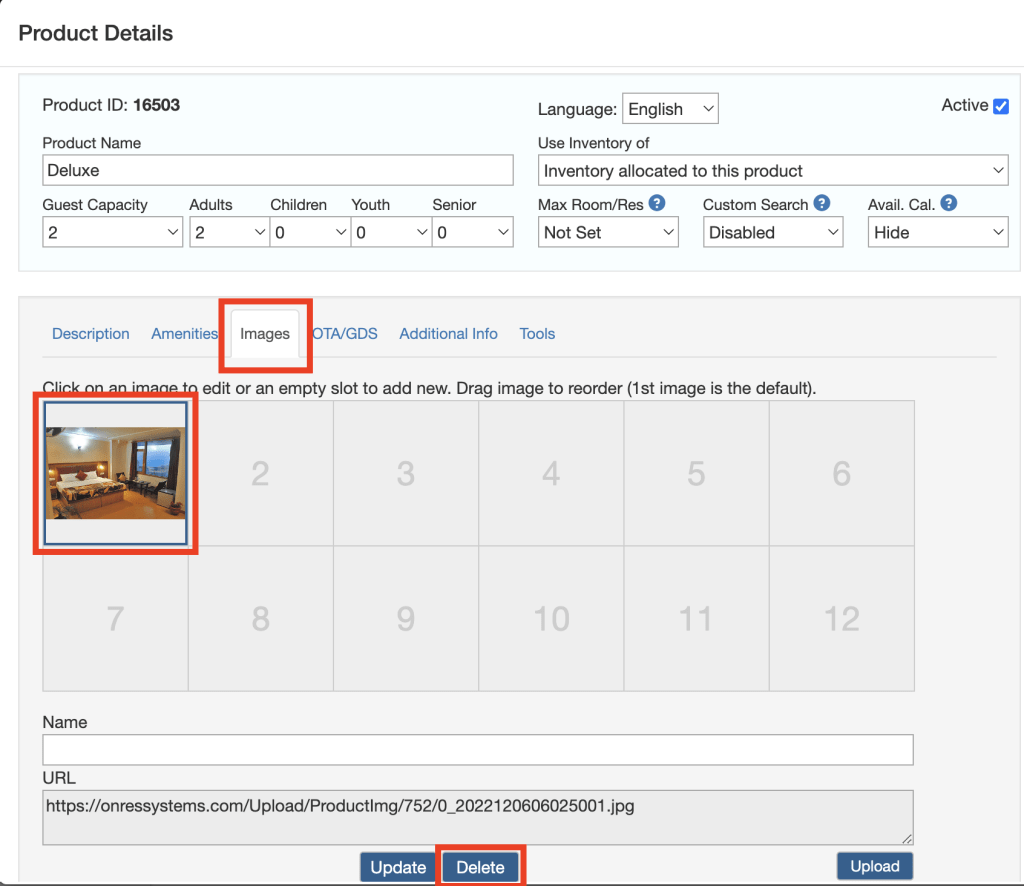
Task: Select the hotel room image thumbnail
Action: coord(115,473)
